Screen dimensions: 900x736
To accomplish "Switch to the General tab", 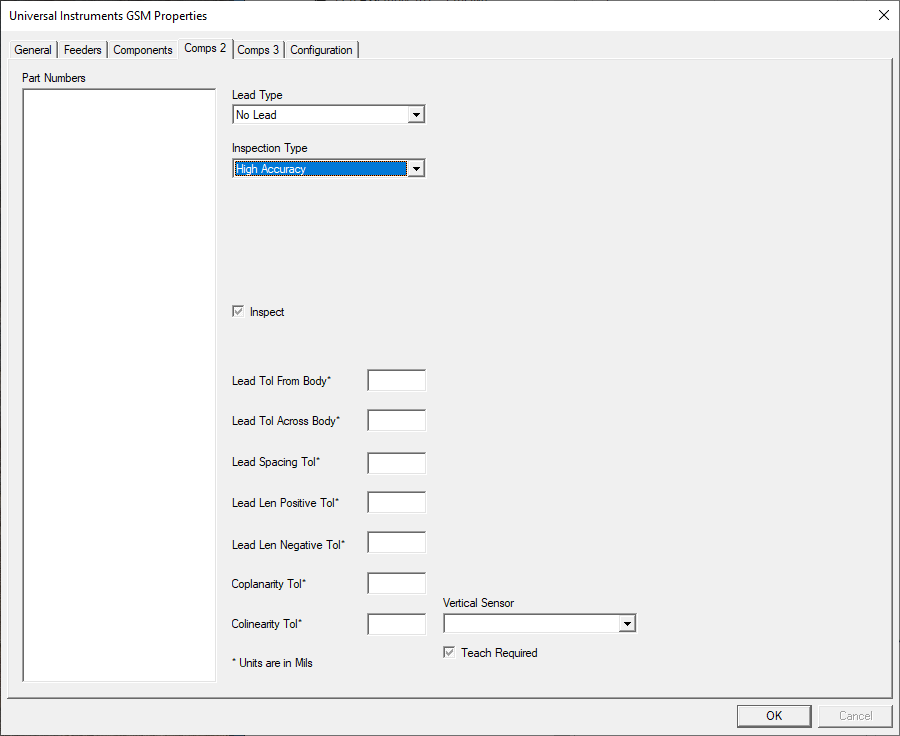I will (32, 49).
